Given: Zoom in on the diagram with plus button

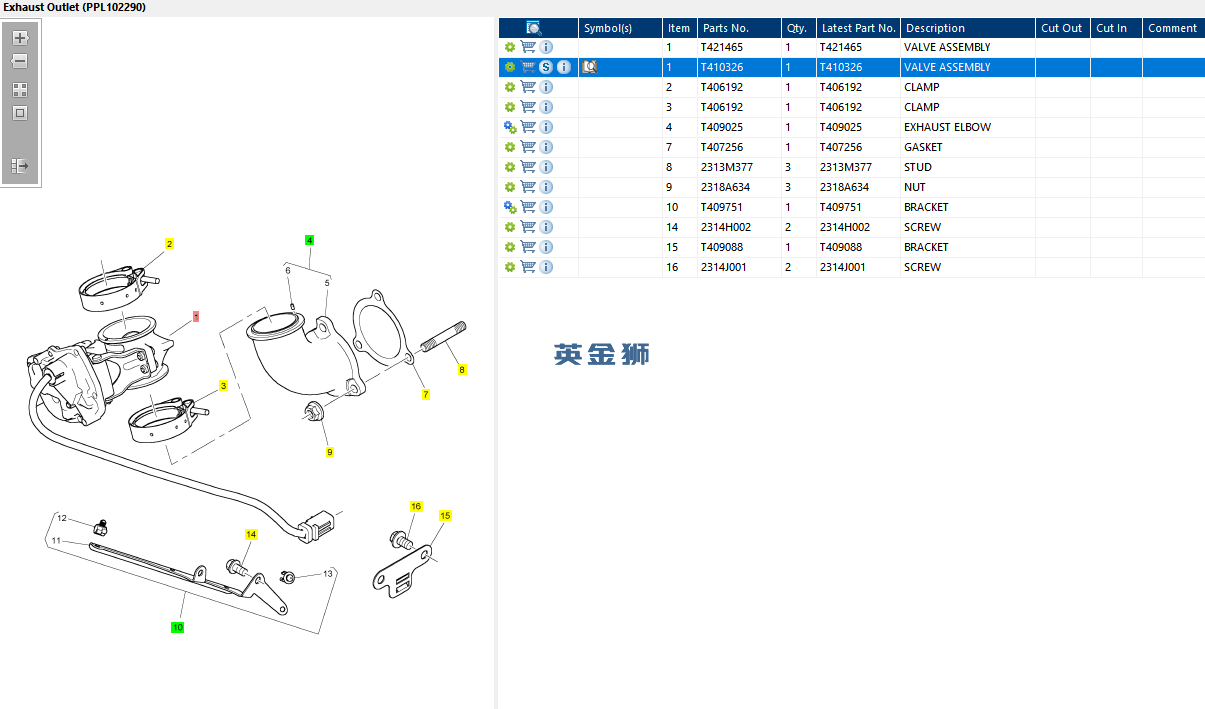Looking at the screenshot, I should tap(20, 38).
